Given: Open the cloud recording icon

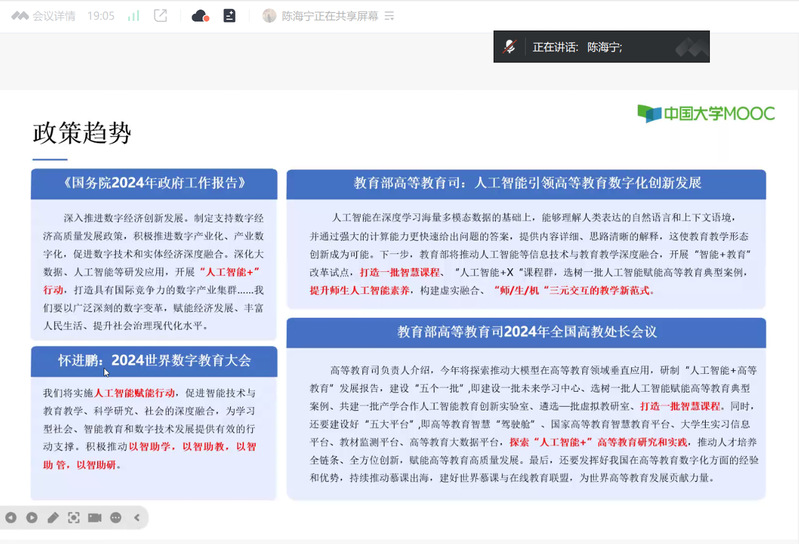Looking at the screenshot, I should point(200,16).
